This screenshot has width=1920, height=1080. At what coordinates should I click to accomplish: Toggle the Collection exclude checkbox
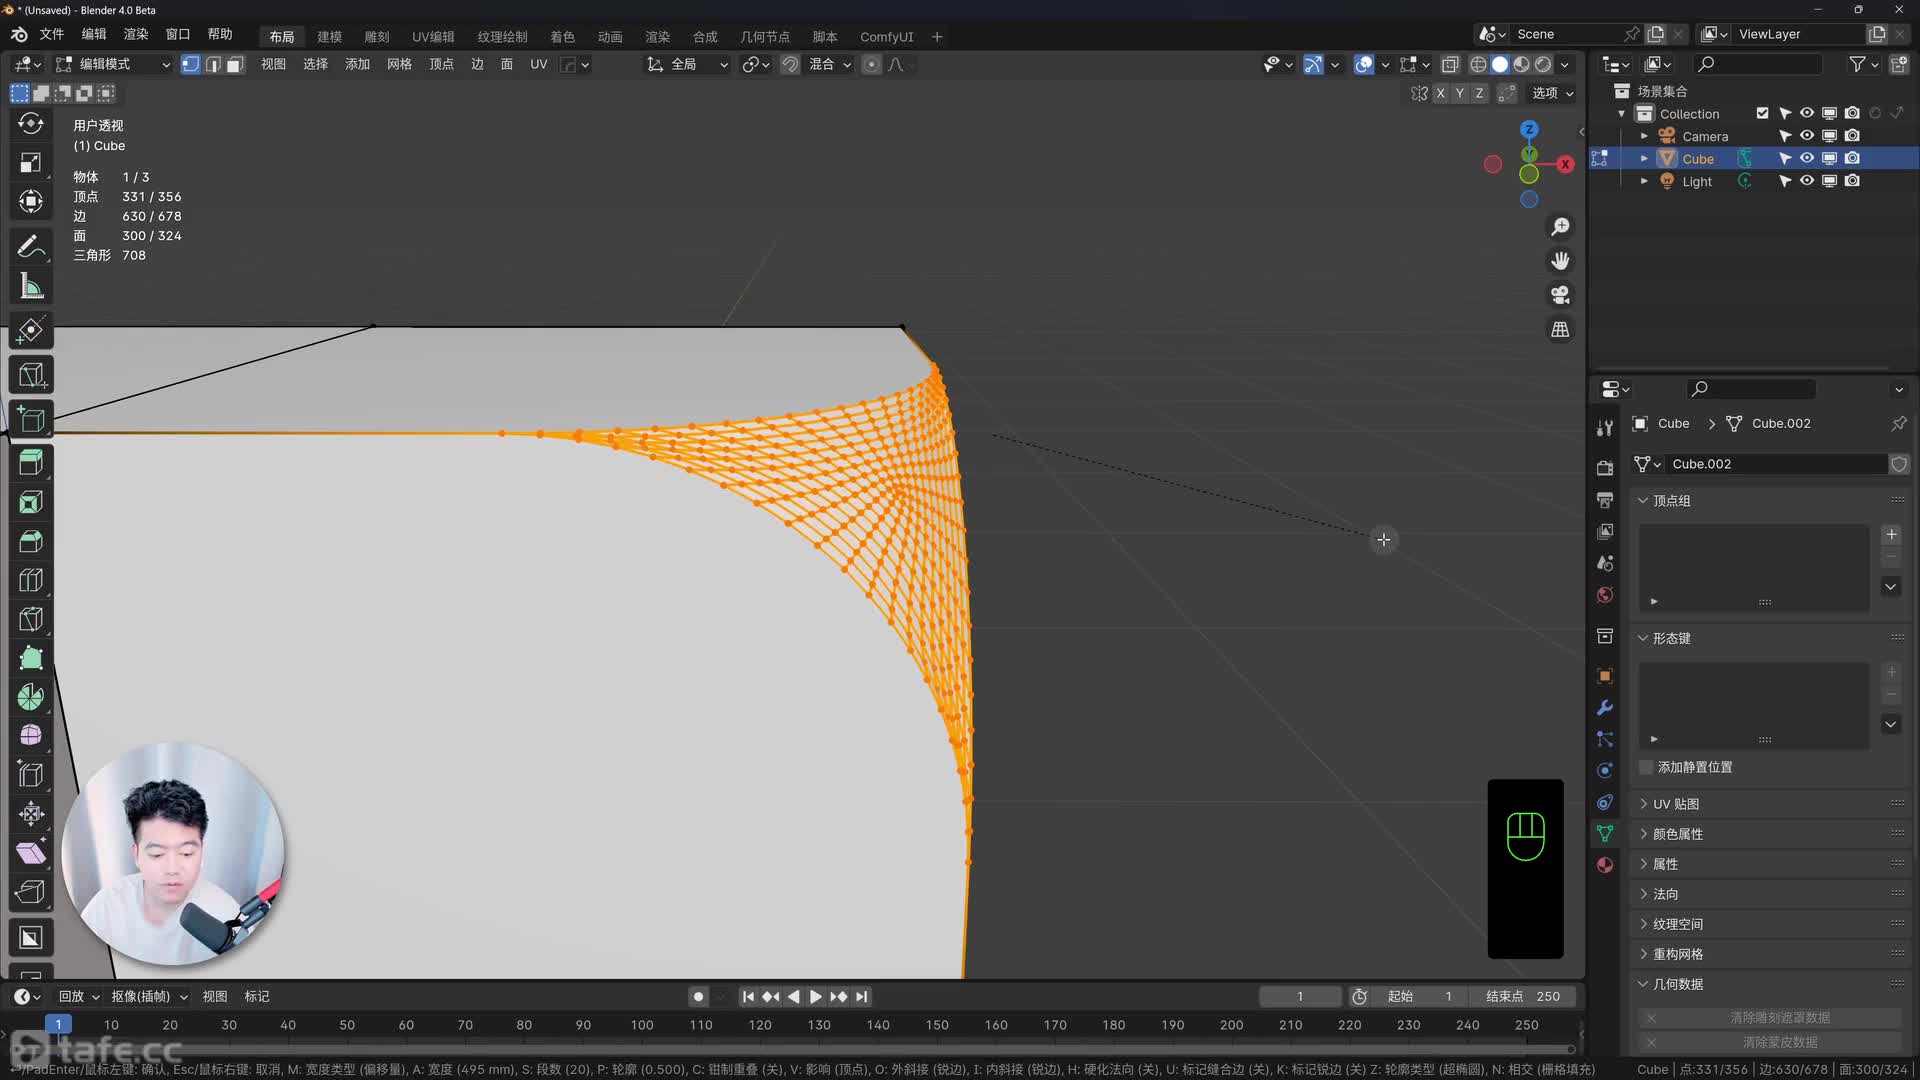click(x=1762, y=113)
